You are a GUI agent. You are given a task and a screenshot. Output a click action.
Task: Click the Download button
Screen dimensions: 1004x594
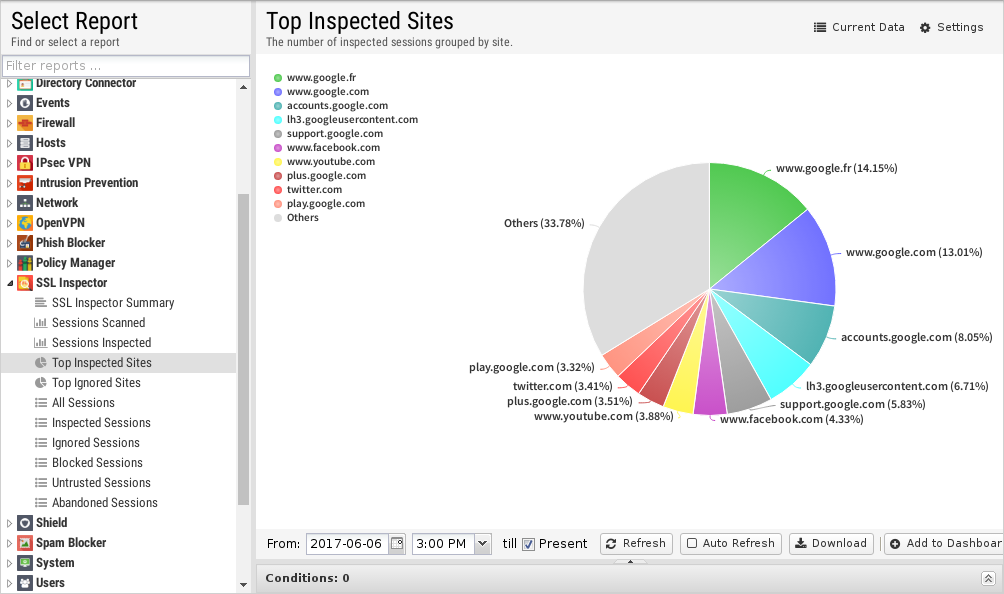(x=830, y=543)
